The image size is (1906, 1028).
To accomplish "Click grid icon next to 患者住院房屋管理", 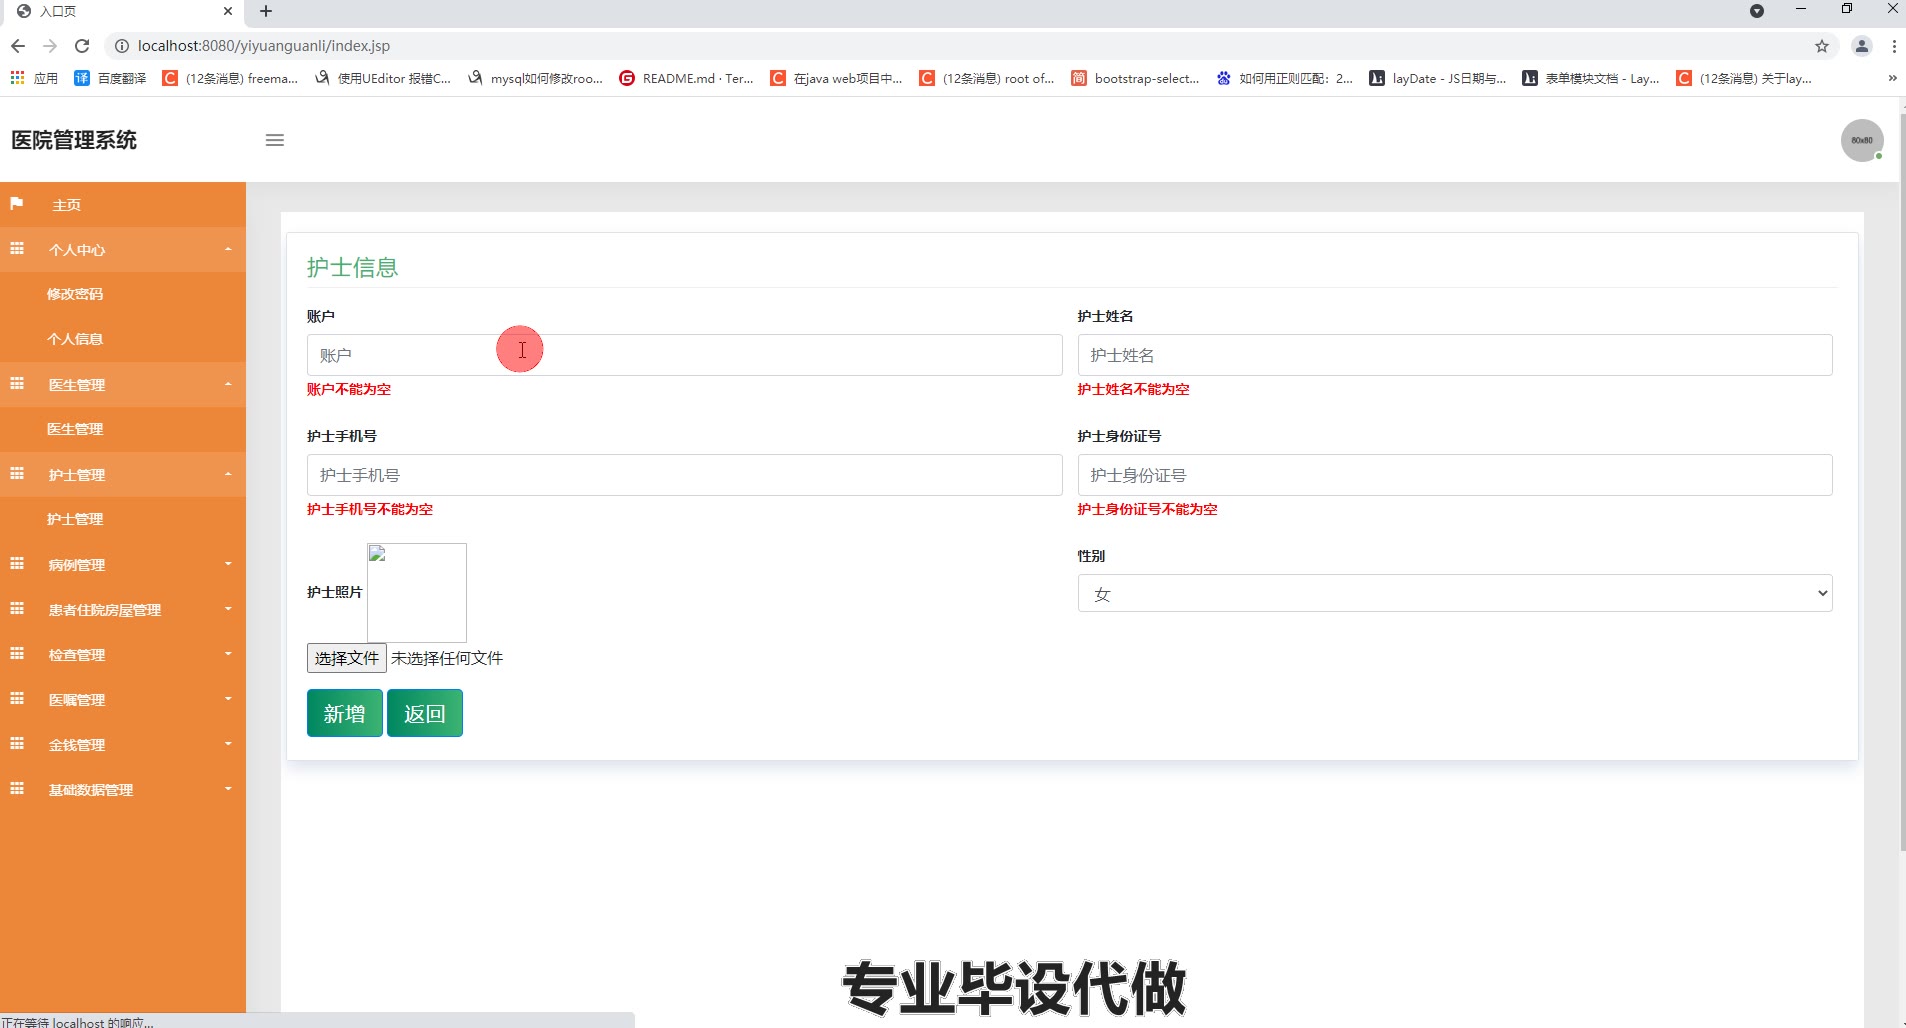I will [x=17, y=609].
